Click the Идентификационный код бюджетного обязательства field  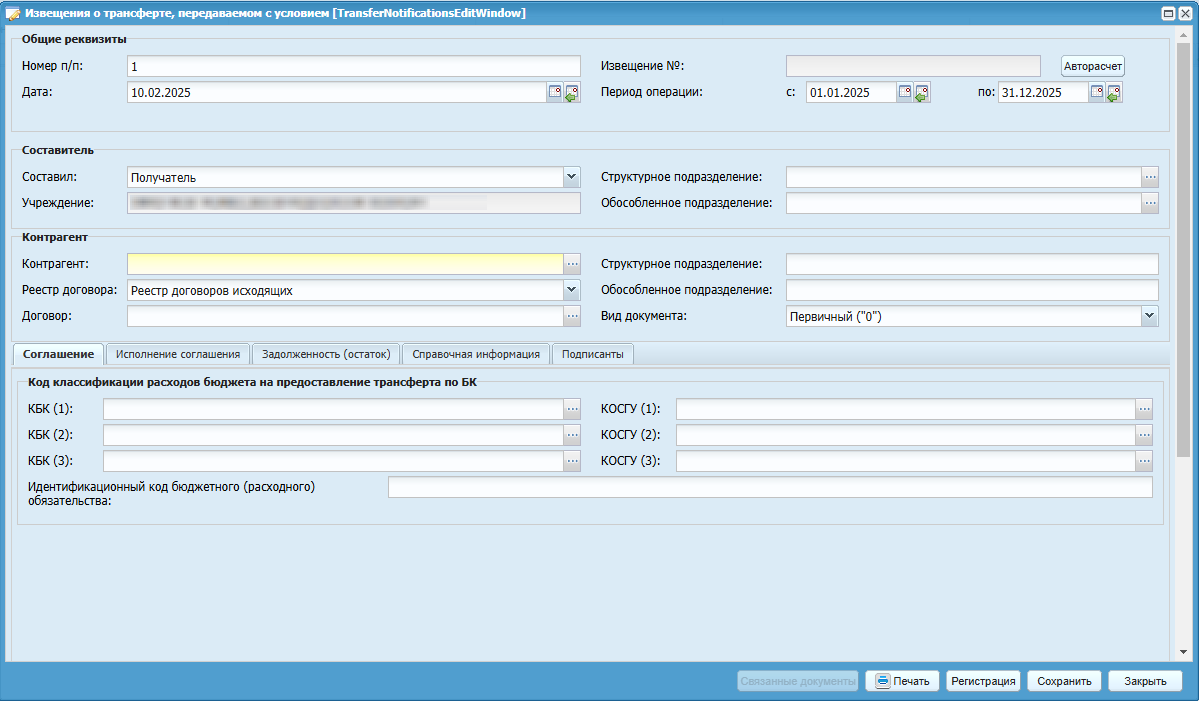tap(769, 487)
